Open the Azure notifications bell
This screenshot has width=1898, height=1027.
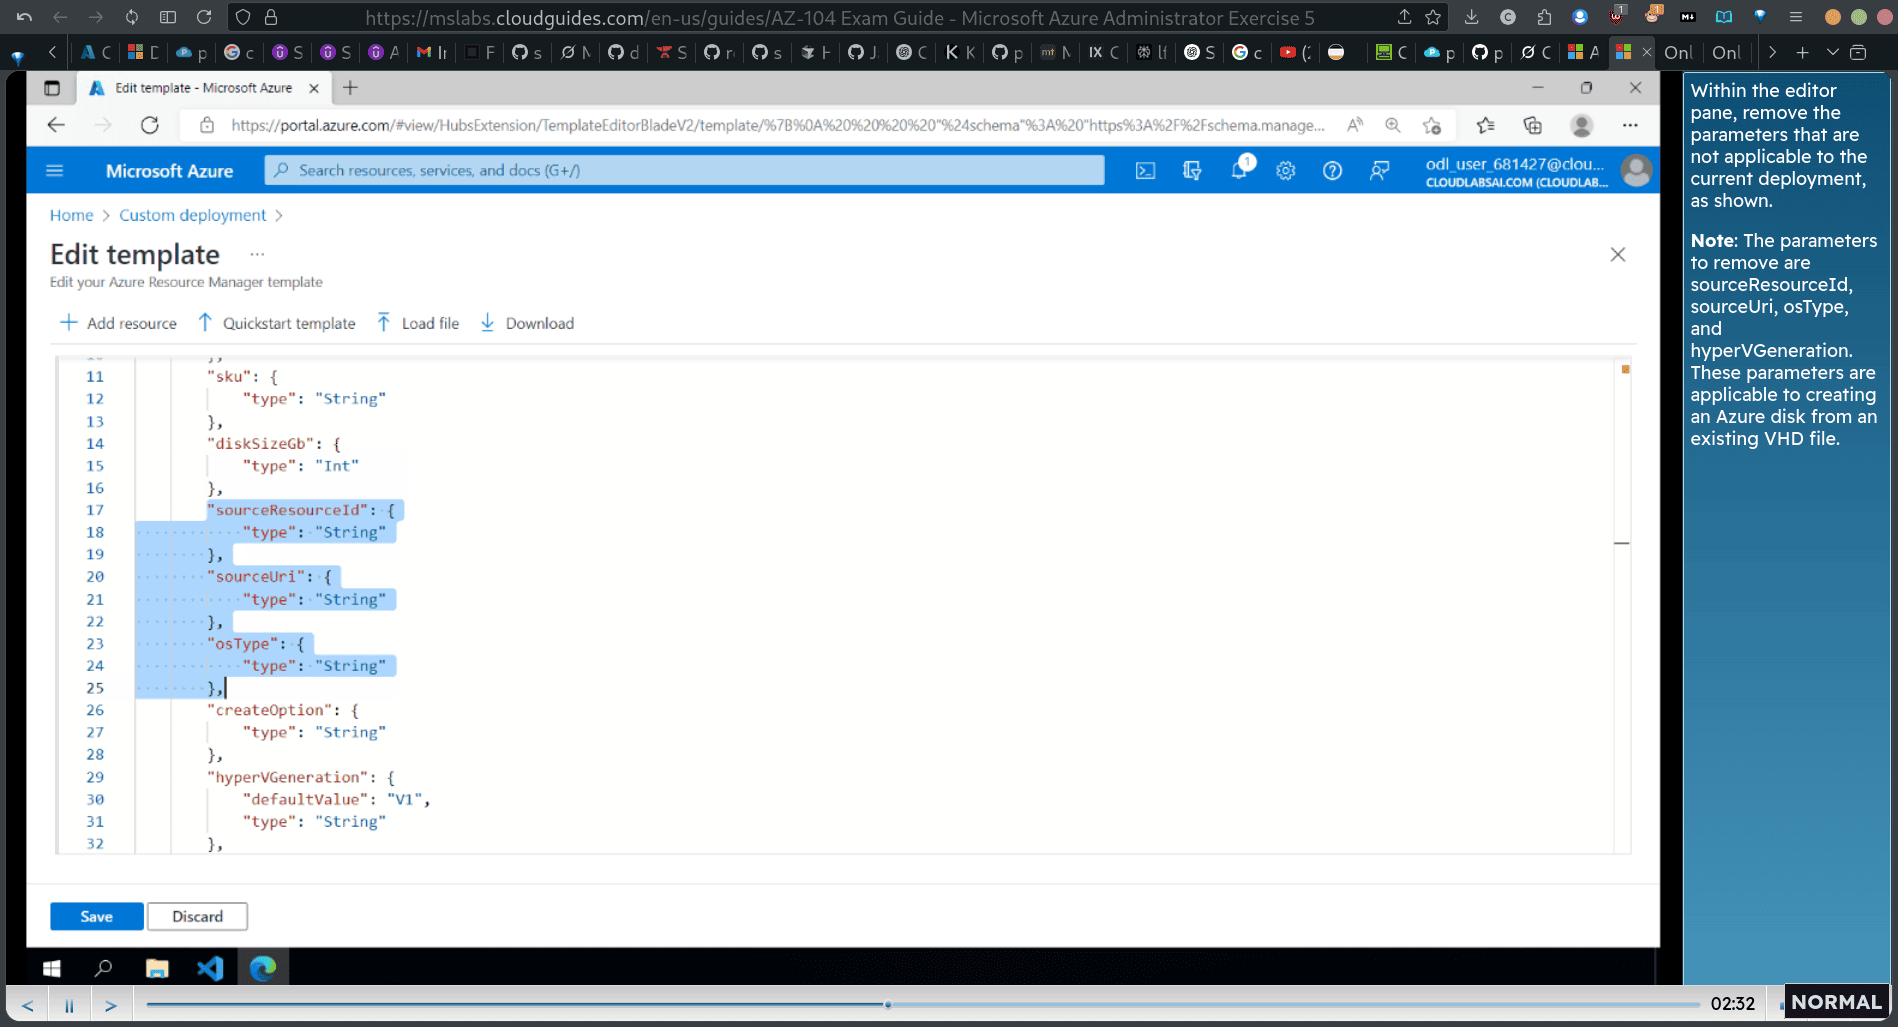pyautogui.click(x=1239, y=170)
